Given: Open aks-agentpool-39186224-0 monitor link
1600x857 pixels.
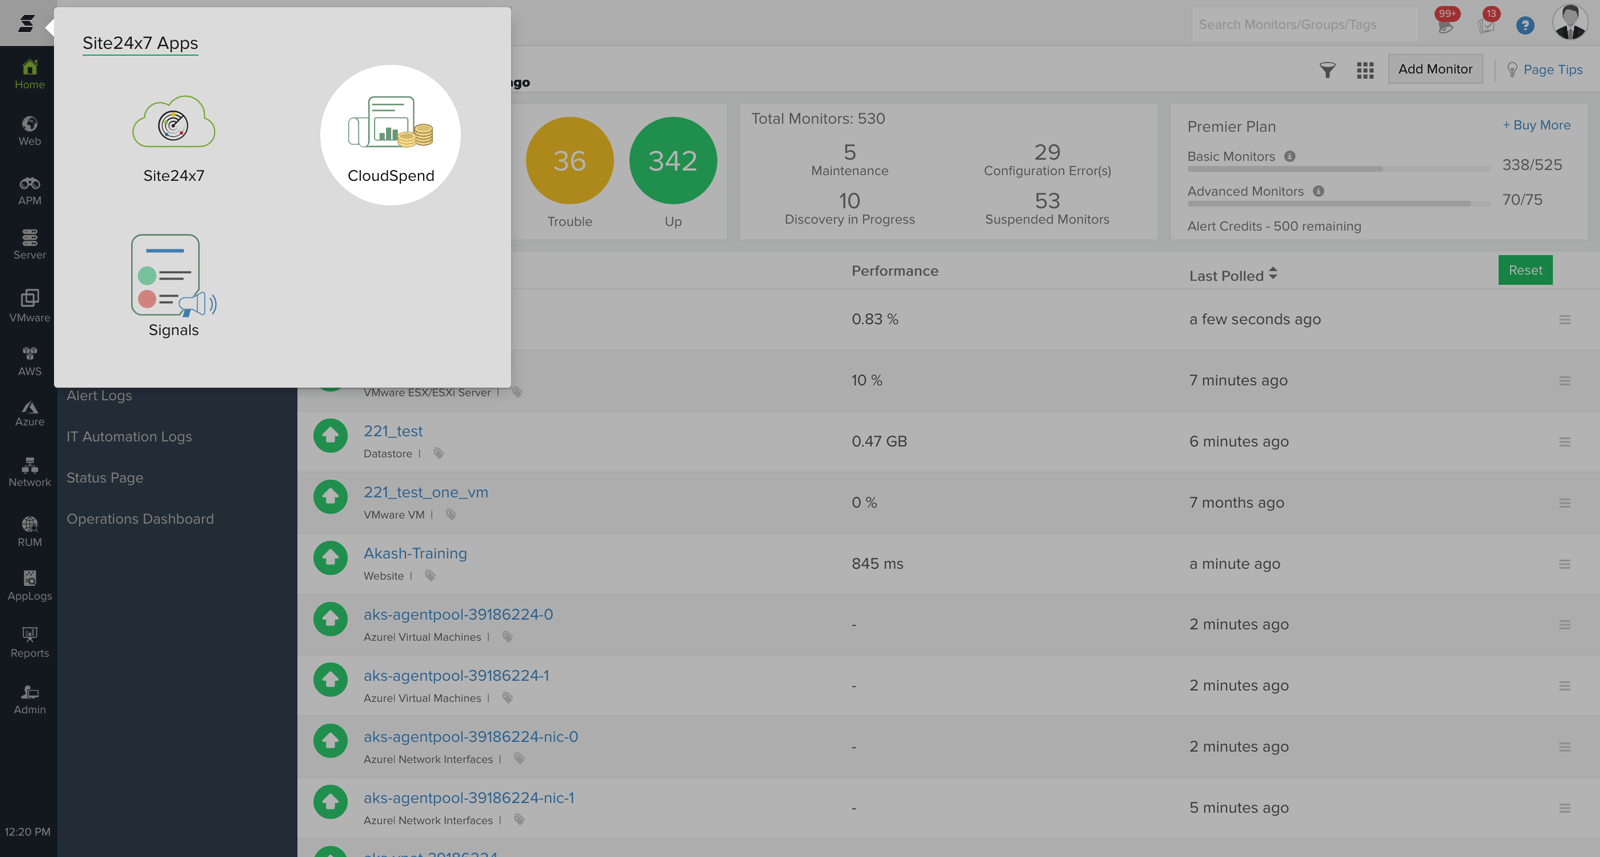Looking at the screenshot, I should point(458,614).
